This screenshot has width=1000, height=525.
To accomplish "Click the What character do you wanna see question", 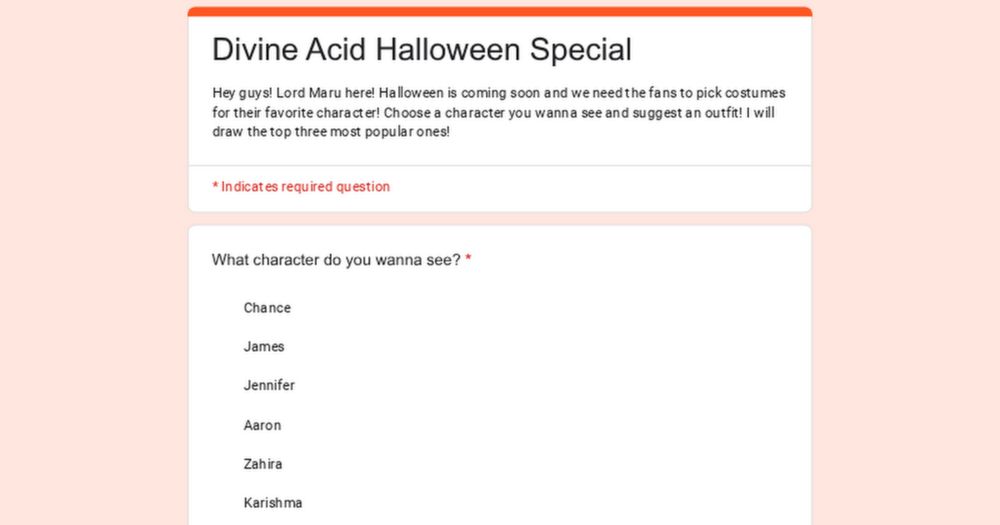I will coord(336,260).
